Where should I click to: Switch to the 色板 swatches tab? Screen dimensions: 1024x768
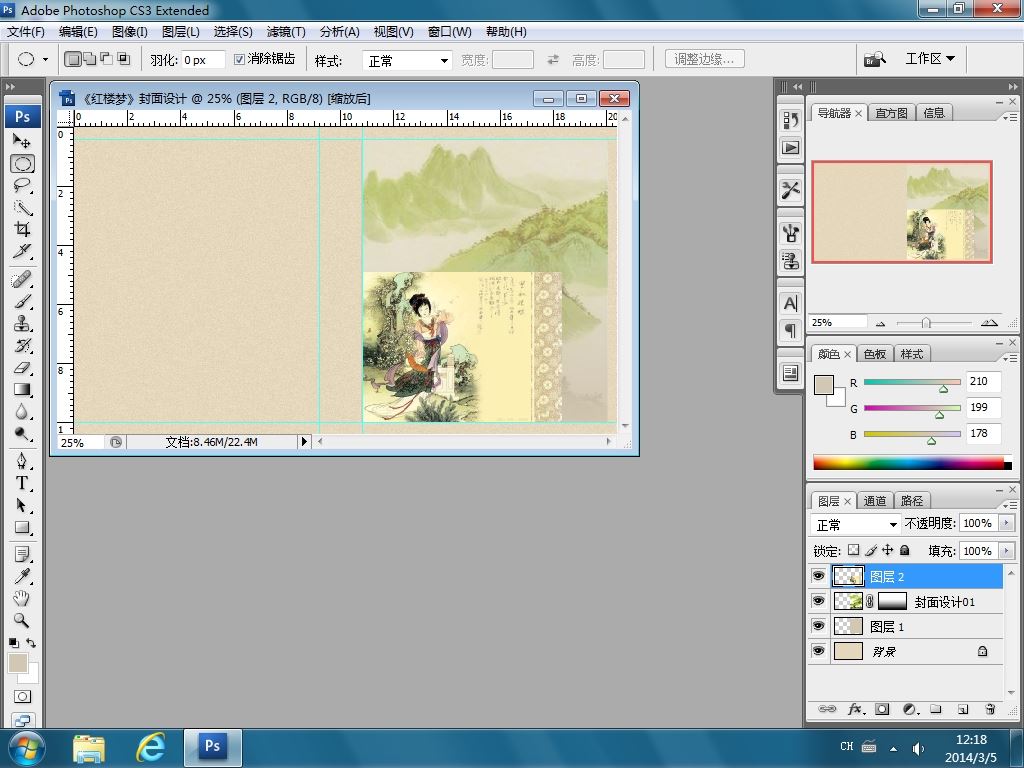pyautogui.click(x=874, y=354)
